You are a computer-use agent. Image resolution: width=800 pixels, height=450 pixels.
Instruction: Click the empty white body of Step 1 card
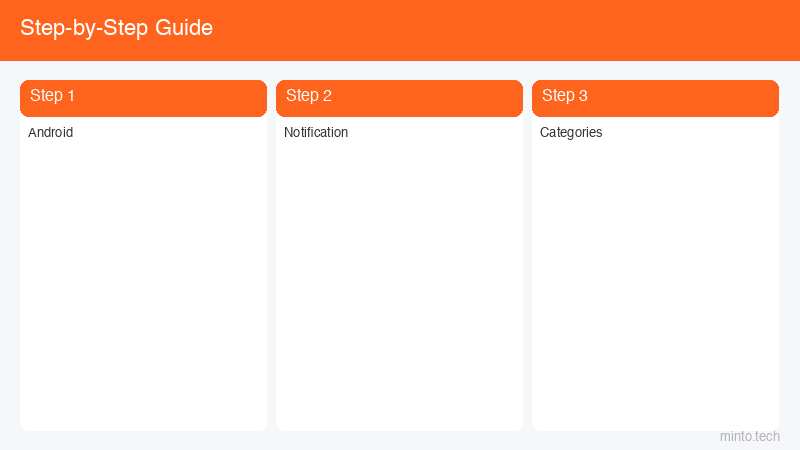coord(143,281)
